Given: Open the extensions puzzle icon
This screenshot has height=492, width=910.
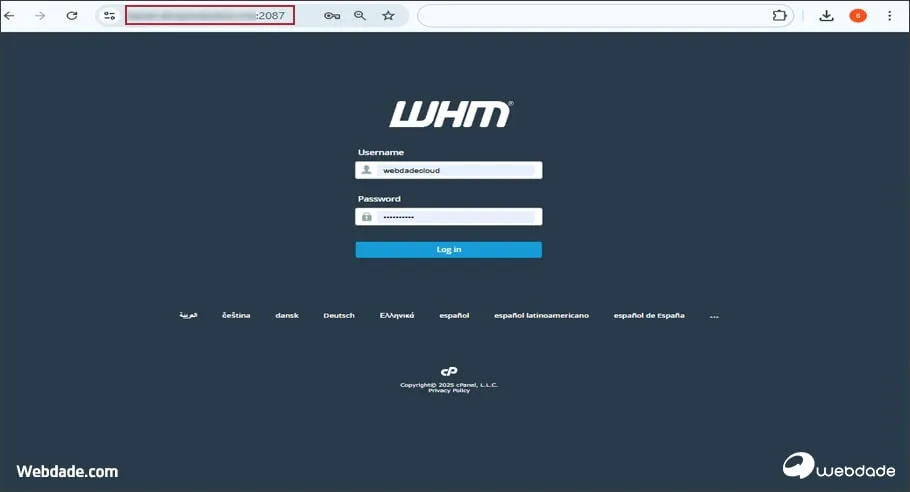Looking at the screenshot, I should pyautogui.click(x=779, y=16).
